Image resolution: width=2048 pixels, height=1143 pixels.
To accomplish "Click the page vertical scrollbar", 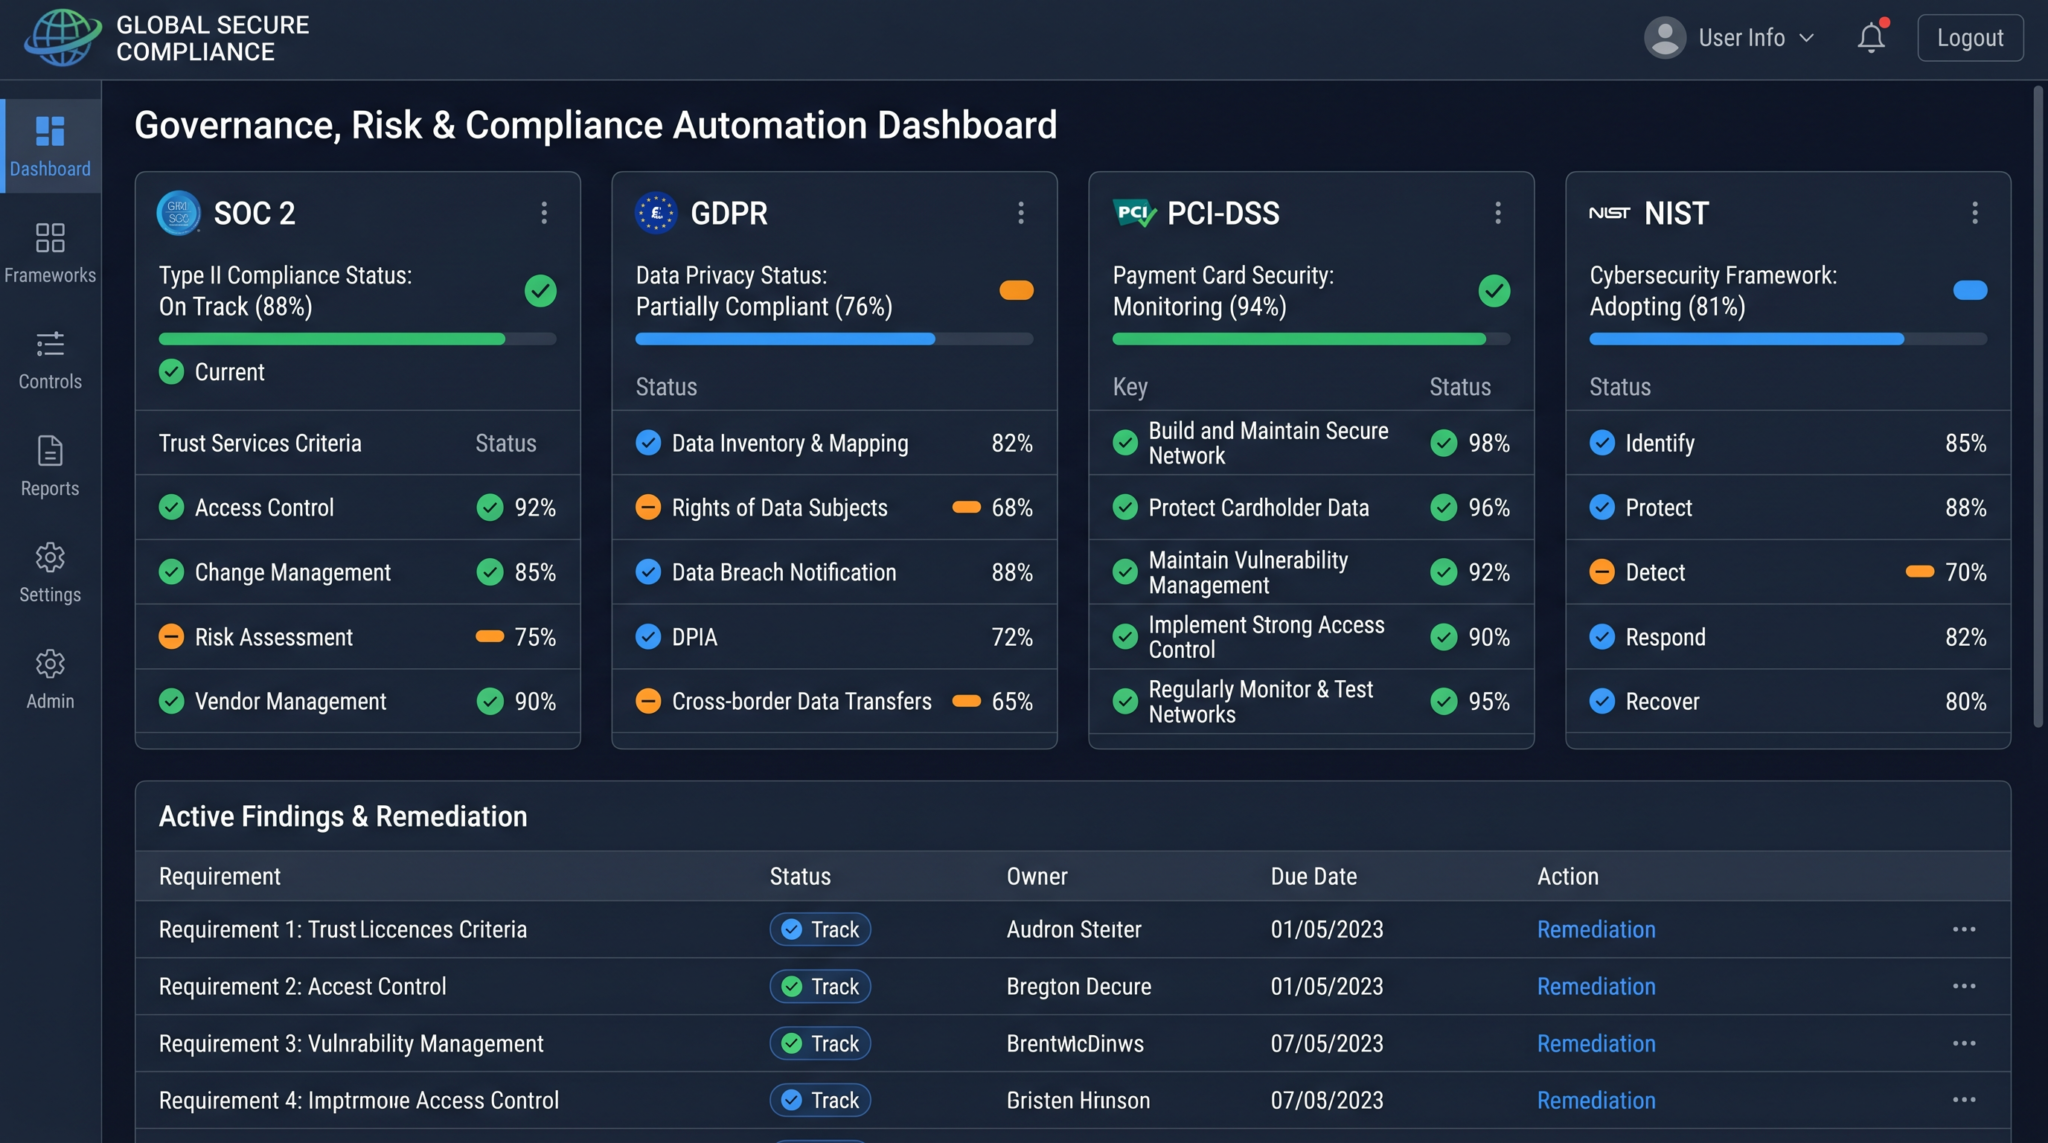I will [x=2038, y=407].
